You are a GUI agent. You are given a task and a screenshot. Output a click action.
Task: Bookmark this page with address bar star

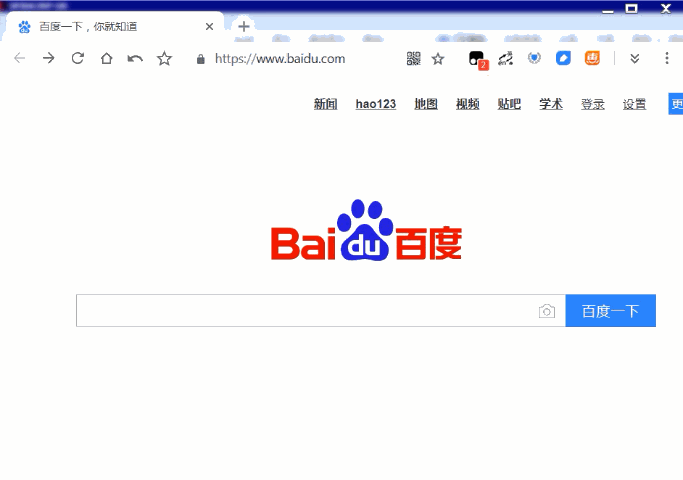(x=438, y=58)
